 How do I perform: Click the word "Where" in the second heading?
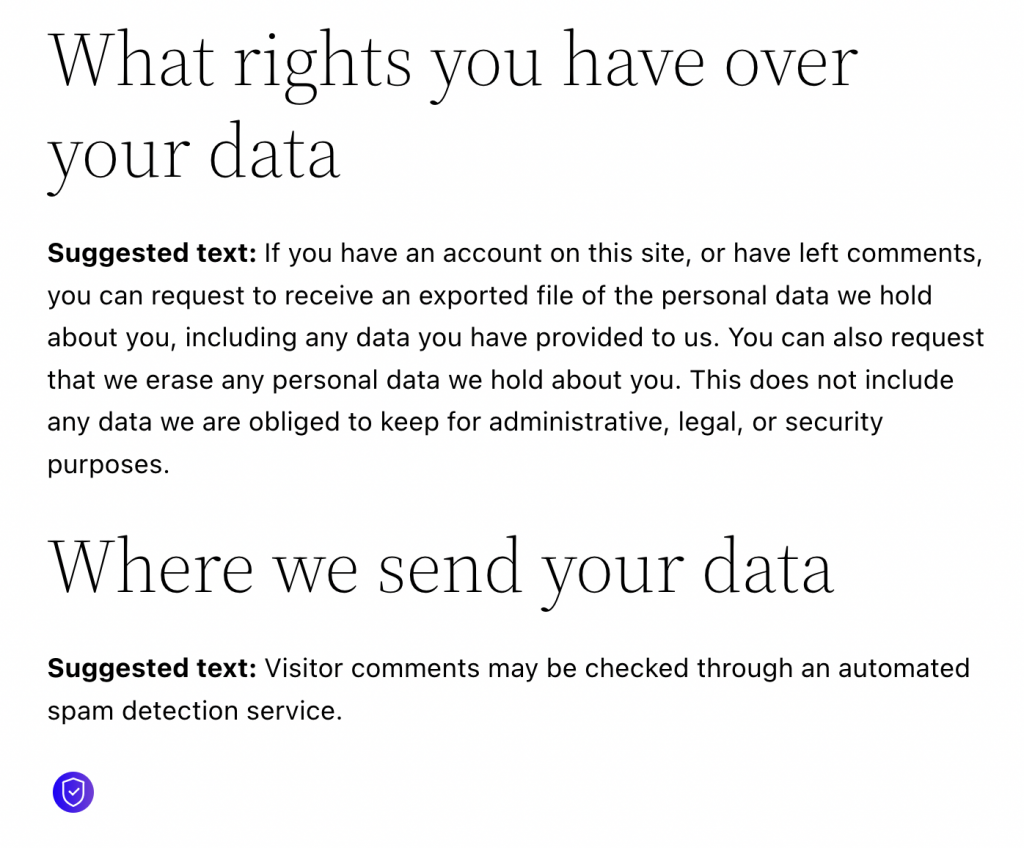[151, 566]
